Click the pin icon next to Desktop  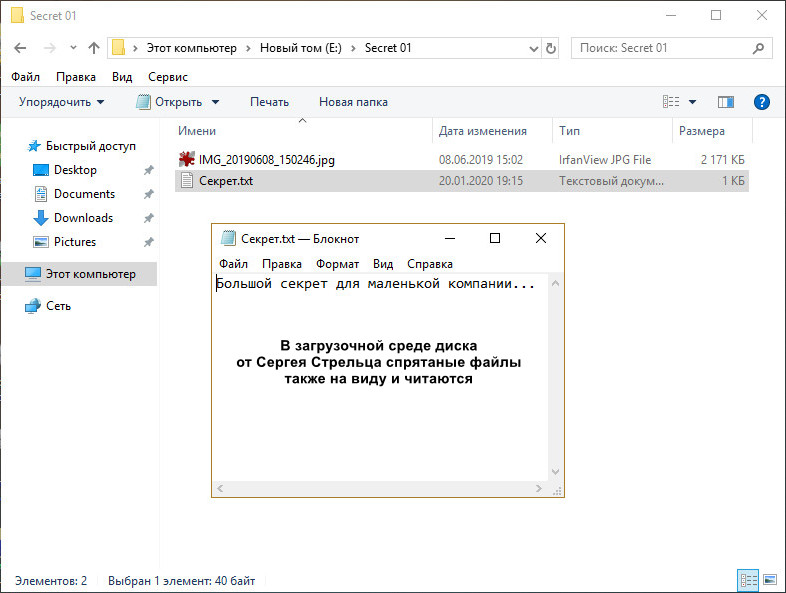pos(148,170)
